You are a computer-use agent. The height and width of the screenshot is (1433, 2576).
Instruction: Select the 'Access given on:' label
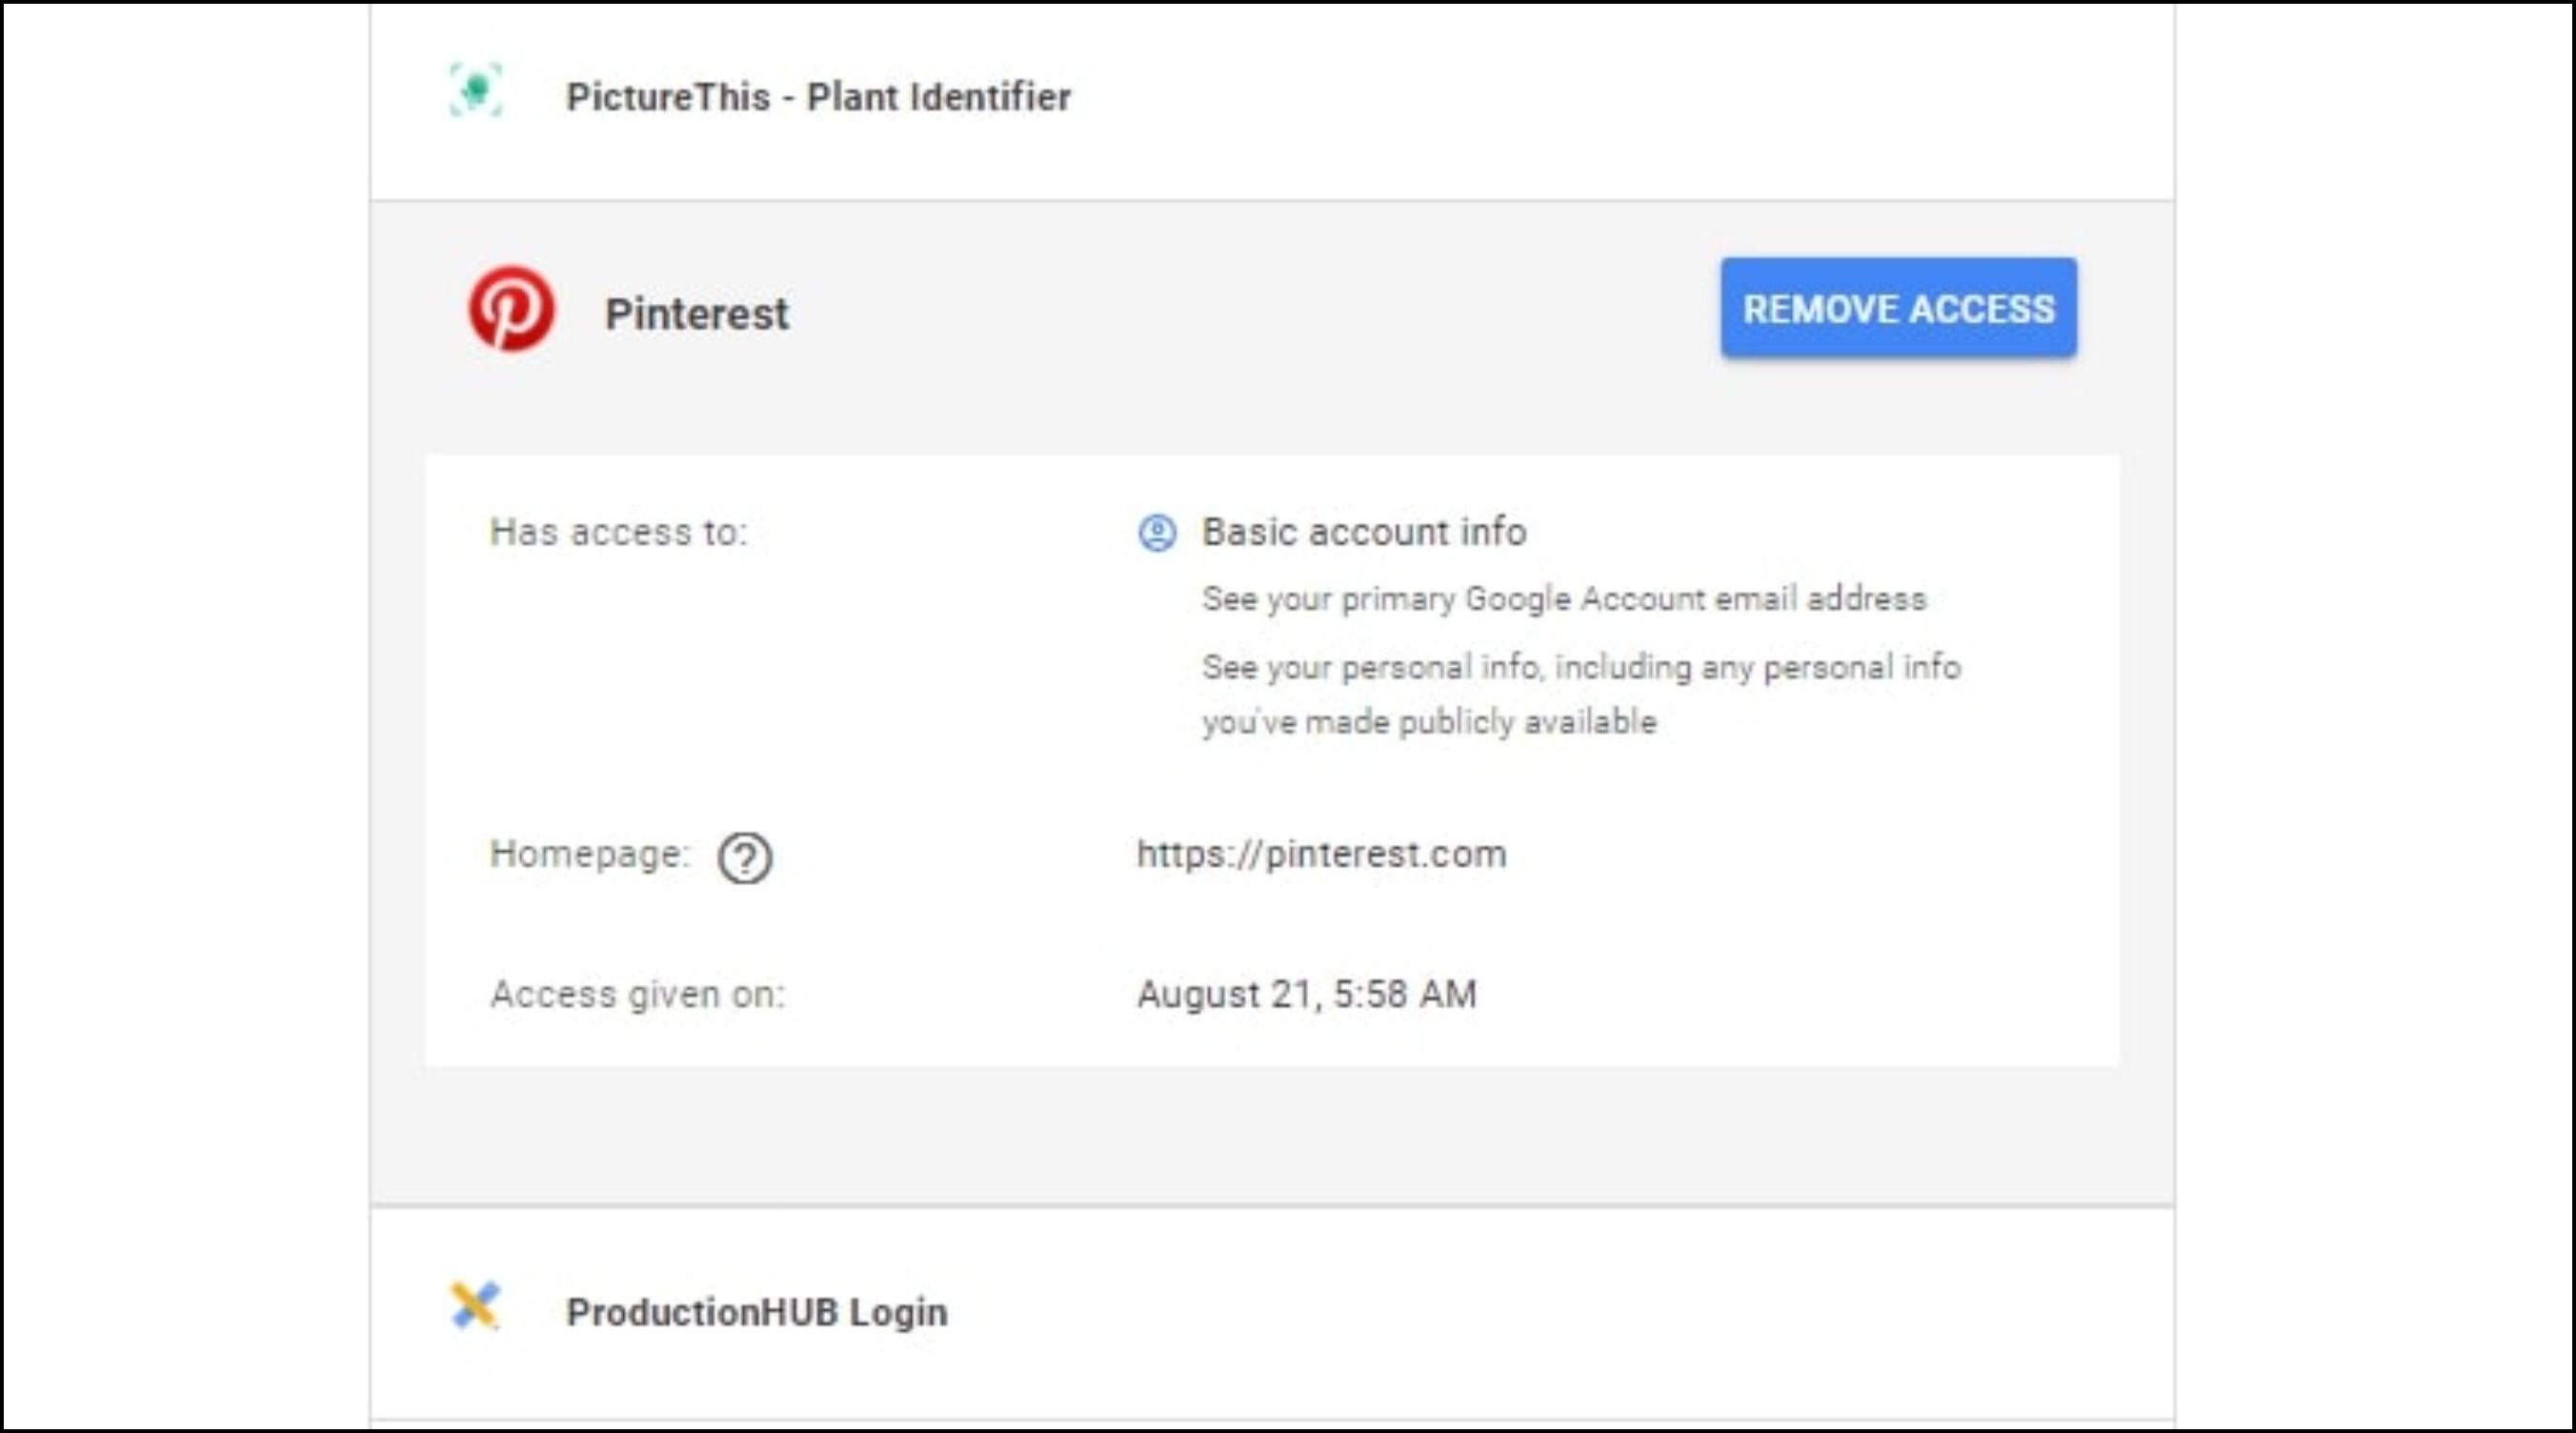click(x=637, y=994)
